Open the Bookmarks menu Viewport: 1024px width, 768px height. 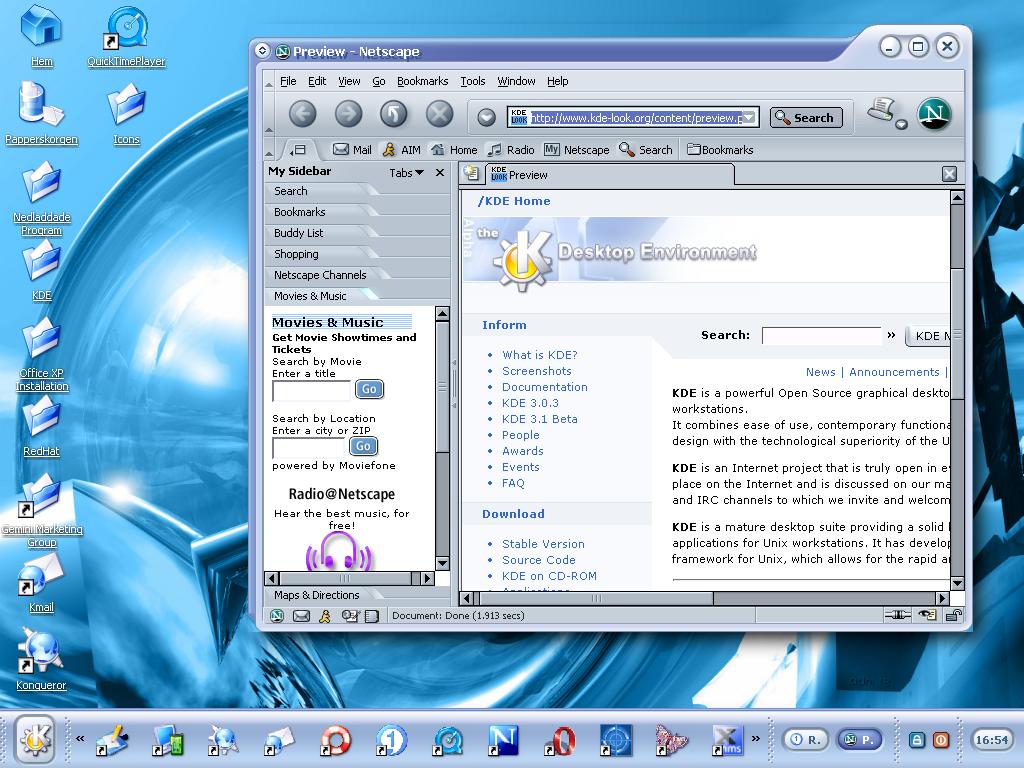point(423,81)
